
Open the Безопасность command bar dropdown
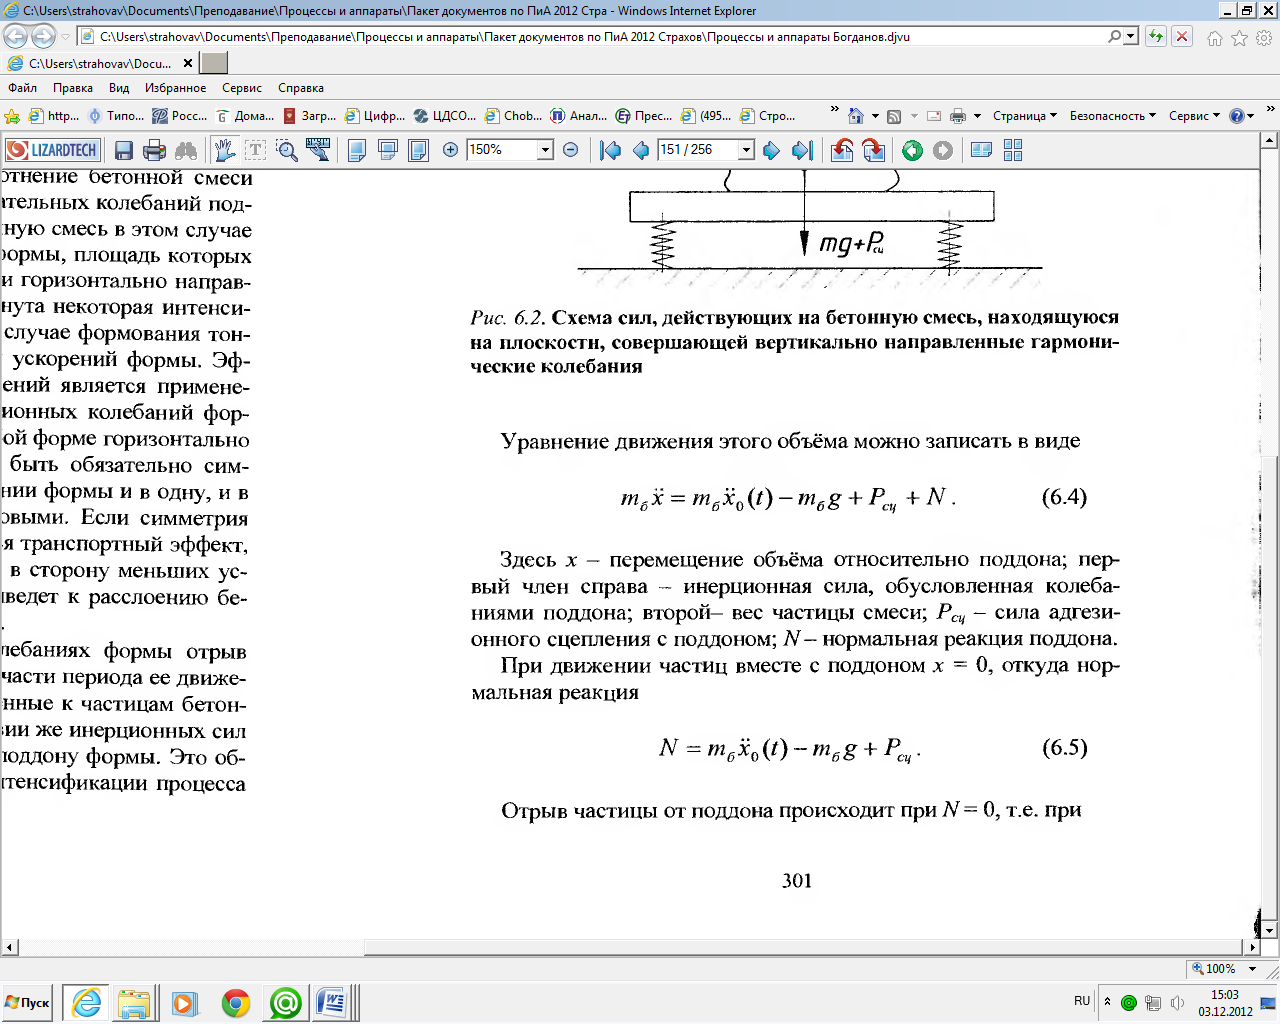coord(1112,116)
